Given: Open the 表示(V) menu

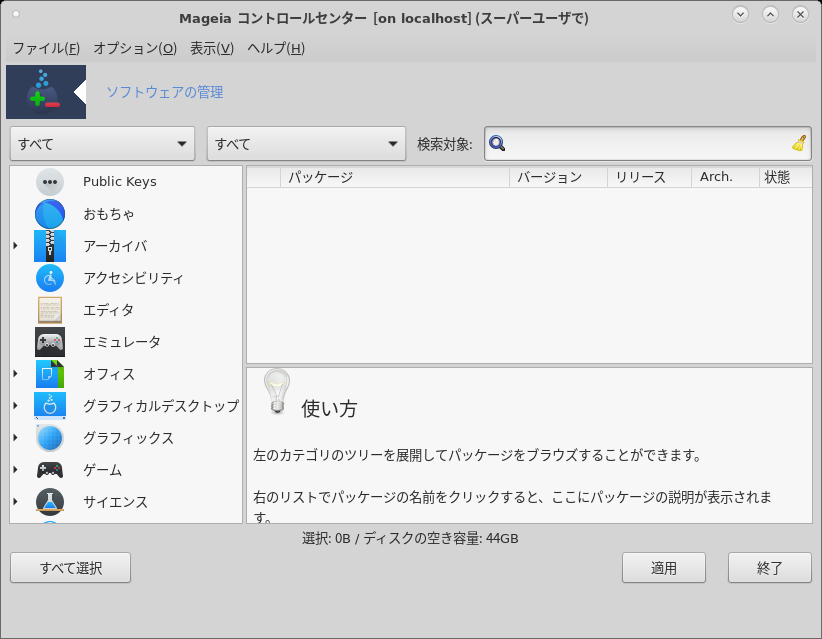Looking at the screenshot, I should pyautogui.click(x=212, y=48).
